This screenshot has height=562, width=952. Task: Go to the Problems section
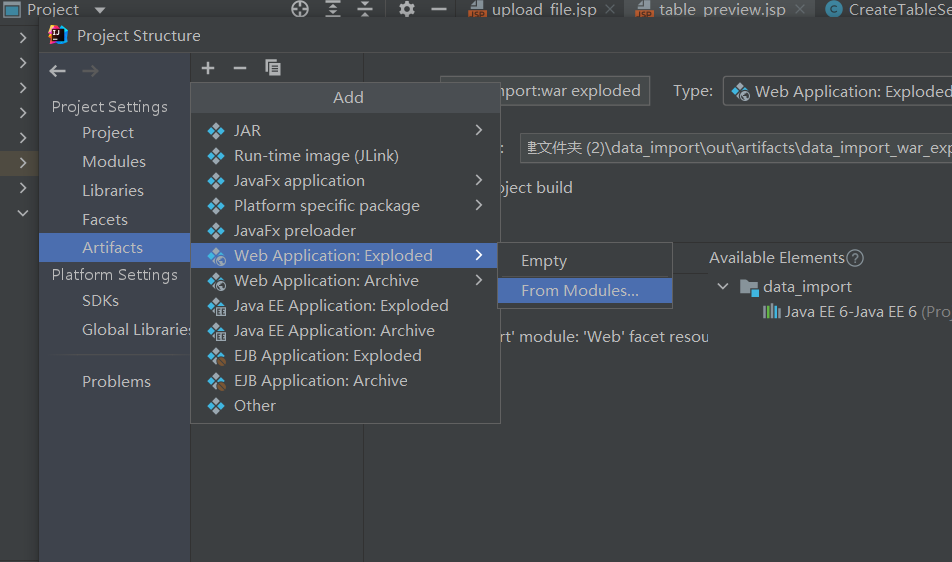(x=116, y=382)
